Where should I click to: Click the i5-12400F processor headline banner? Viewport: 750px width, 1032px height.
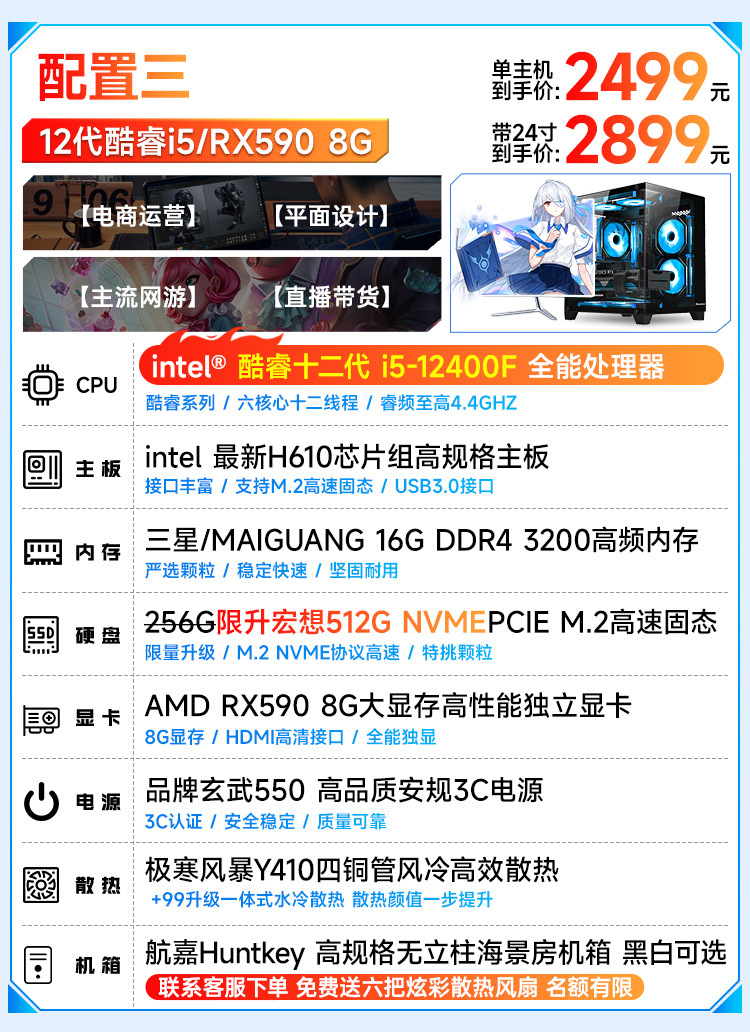(x=431, y=366)
